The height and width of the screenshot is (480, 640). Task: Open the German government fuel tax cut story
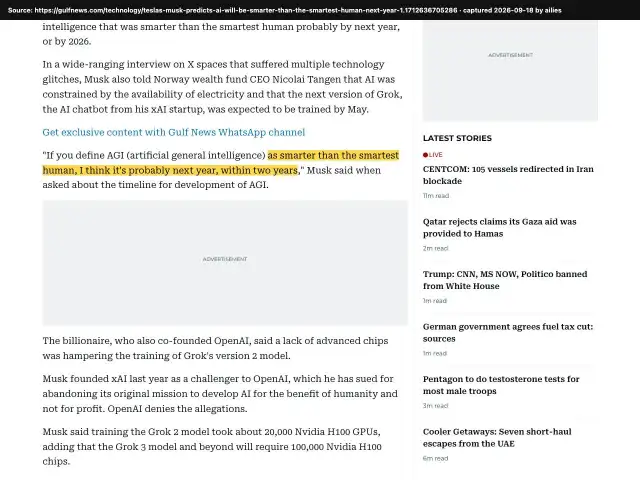point(508,333)
